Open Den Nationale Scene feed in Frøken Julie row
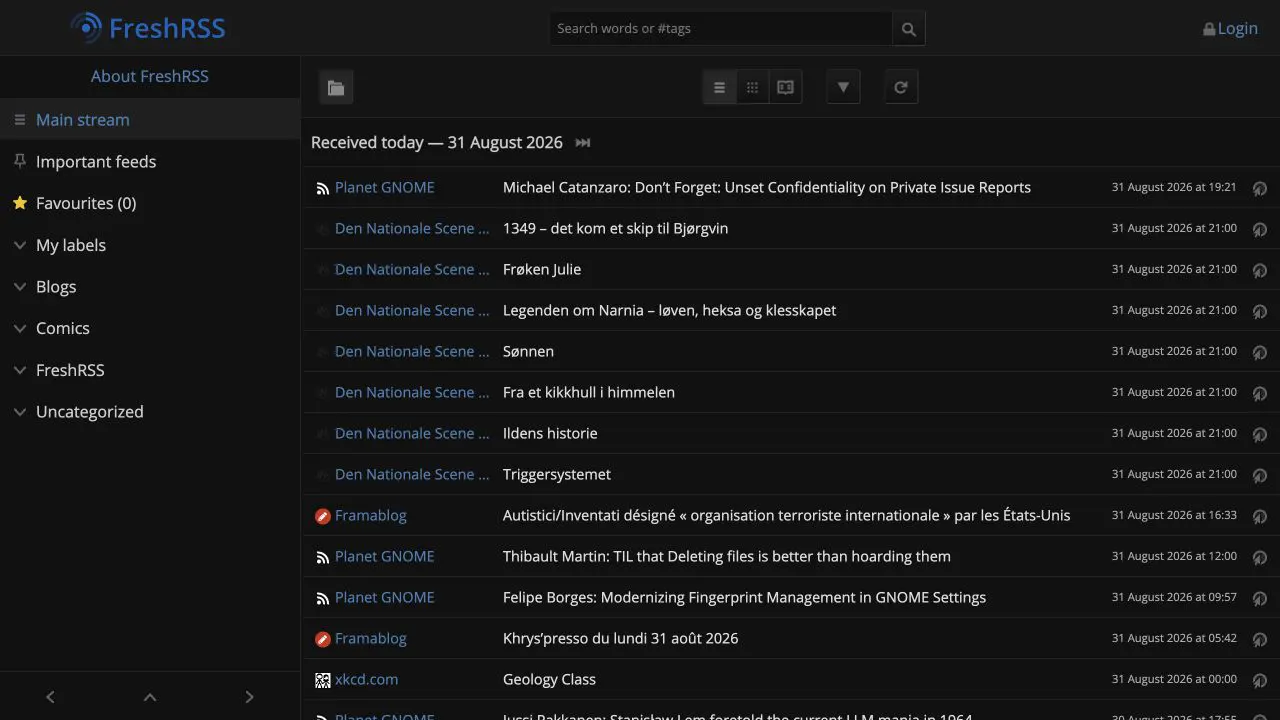Image resolution: width=1280 pixels, height=720 pixels. pos(412,269)
